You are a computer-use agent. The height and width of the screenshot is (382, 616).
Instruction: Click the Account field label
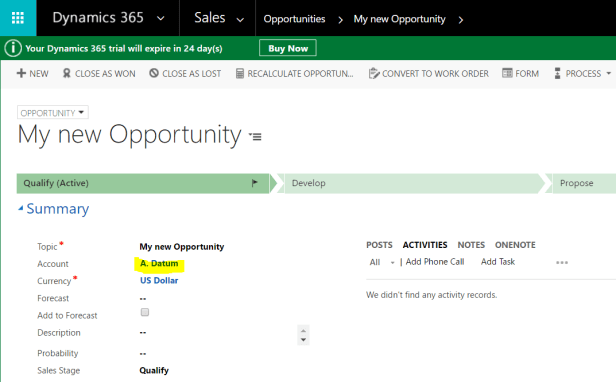[x=53, y=264]
